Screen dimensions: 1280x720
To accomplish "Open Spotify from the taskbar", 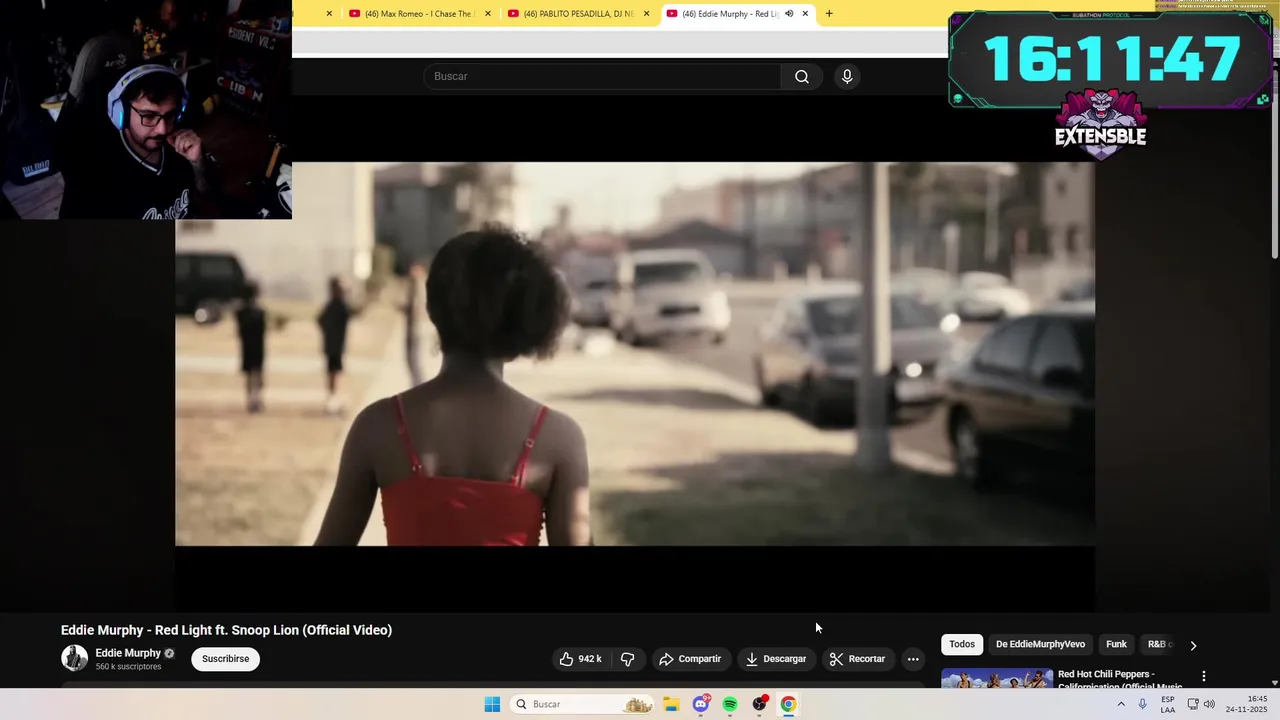I will point(730,704).
